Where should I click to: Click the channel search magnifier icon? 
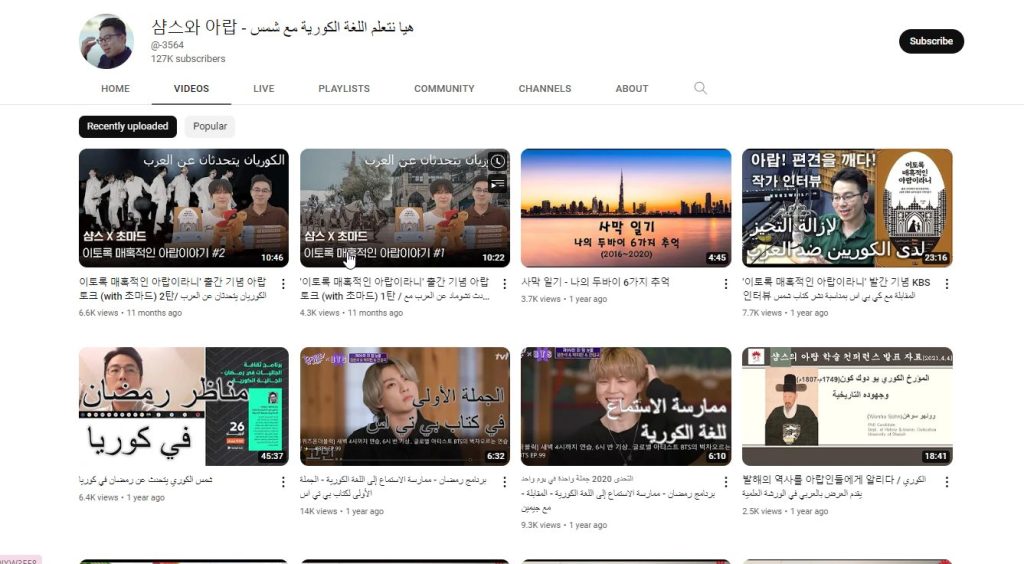(x=700, y=88)
